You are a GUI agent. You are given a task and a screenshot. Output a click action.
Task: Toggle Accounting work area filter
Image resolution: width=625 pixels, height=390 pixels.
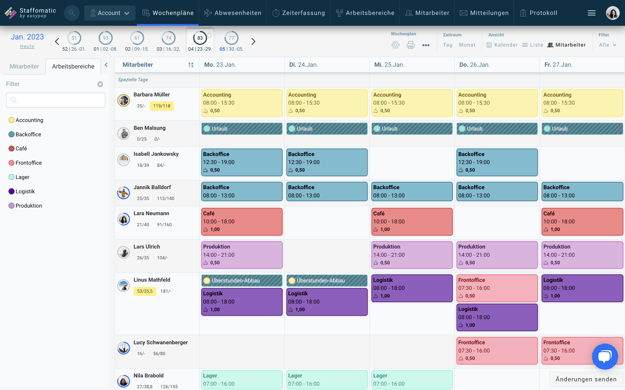coord(26,120)
